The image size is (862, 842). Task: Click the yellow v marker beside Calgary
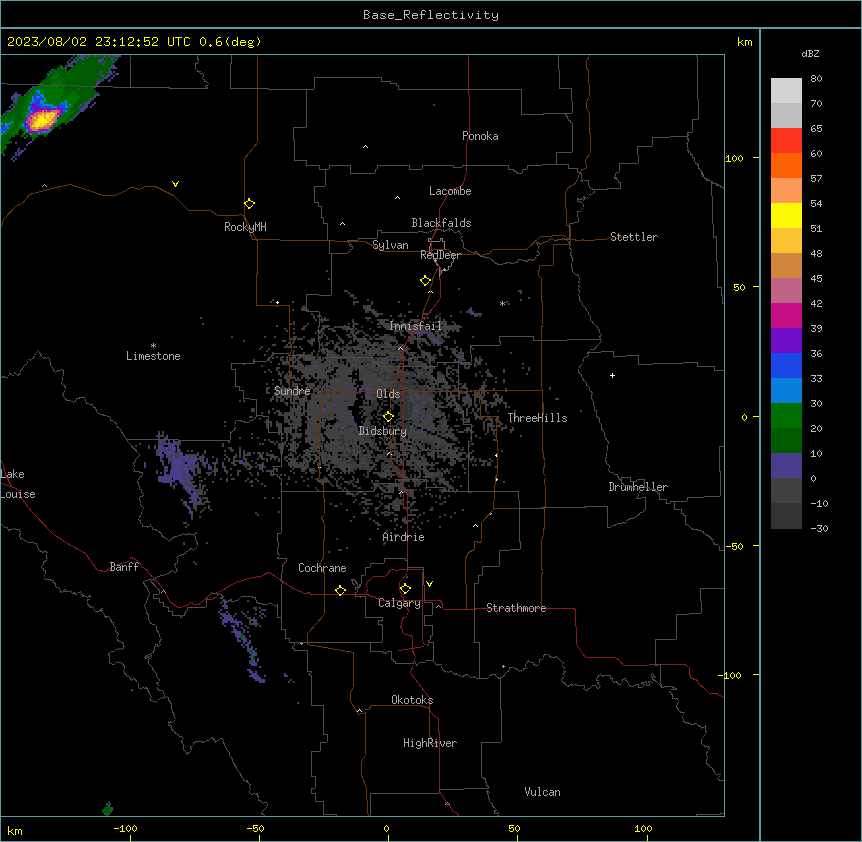(x=429, y=584)
